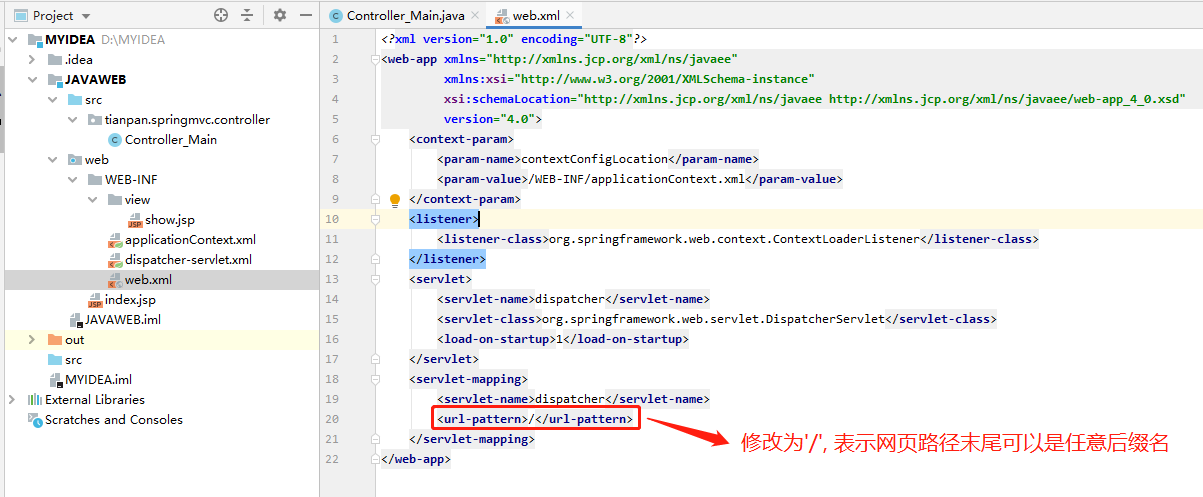The width and height of the screenshot is (1203, 497).
Task: Expand the .idea folder
Action: [33, 59]
